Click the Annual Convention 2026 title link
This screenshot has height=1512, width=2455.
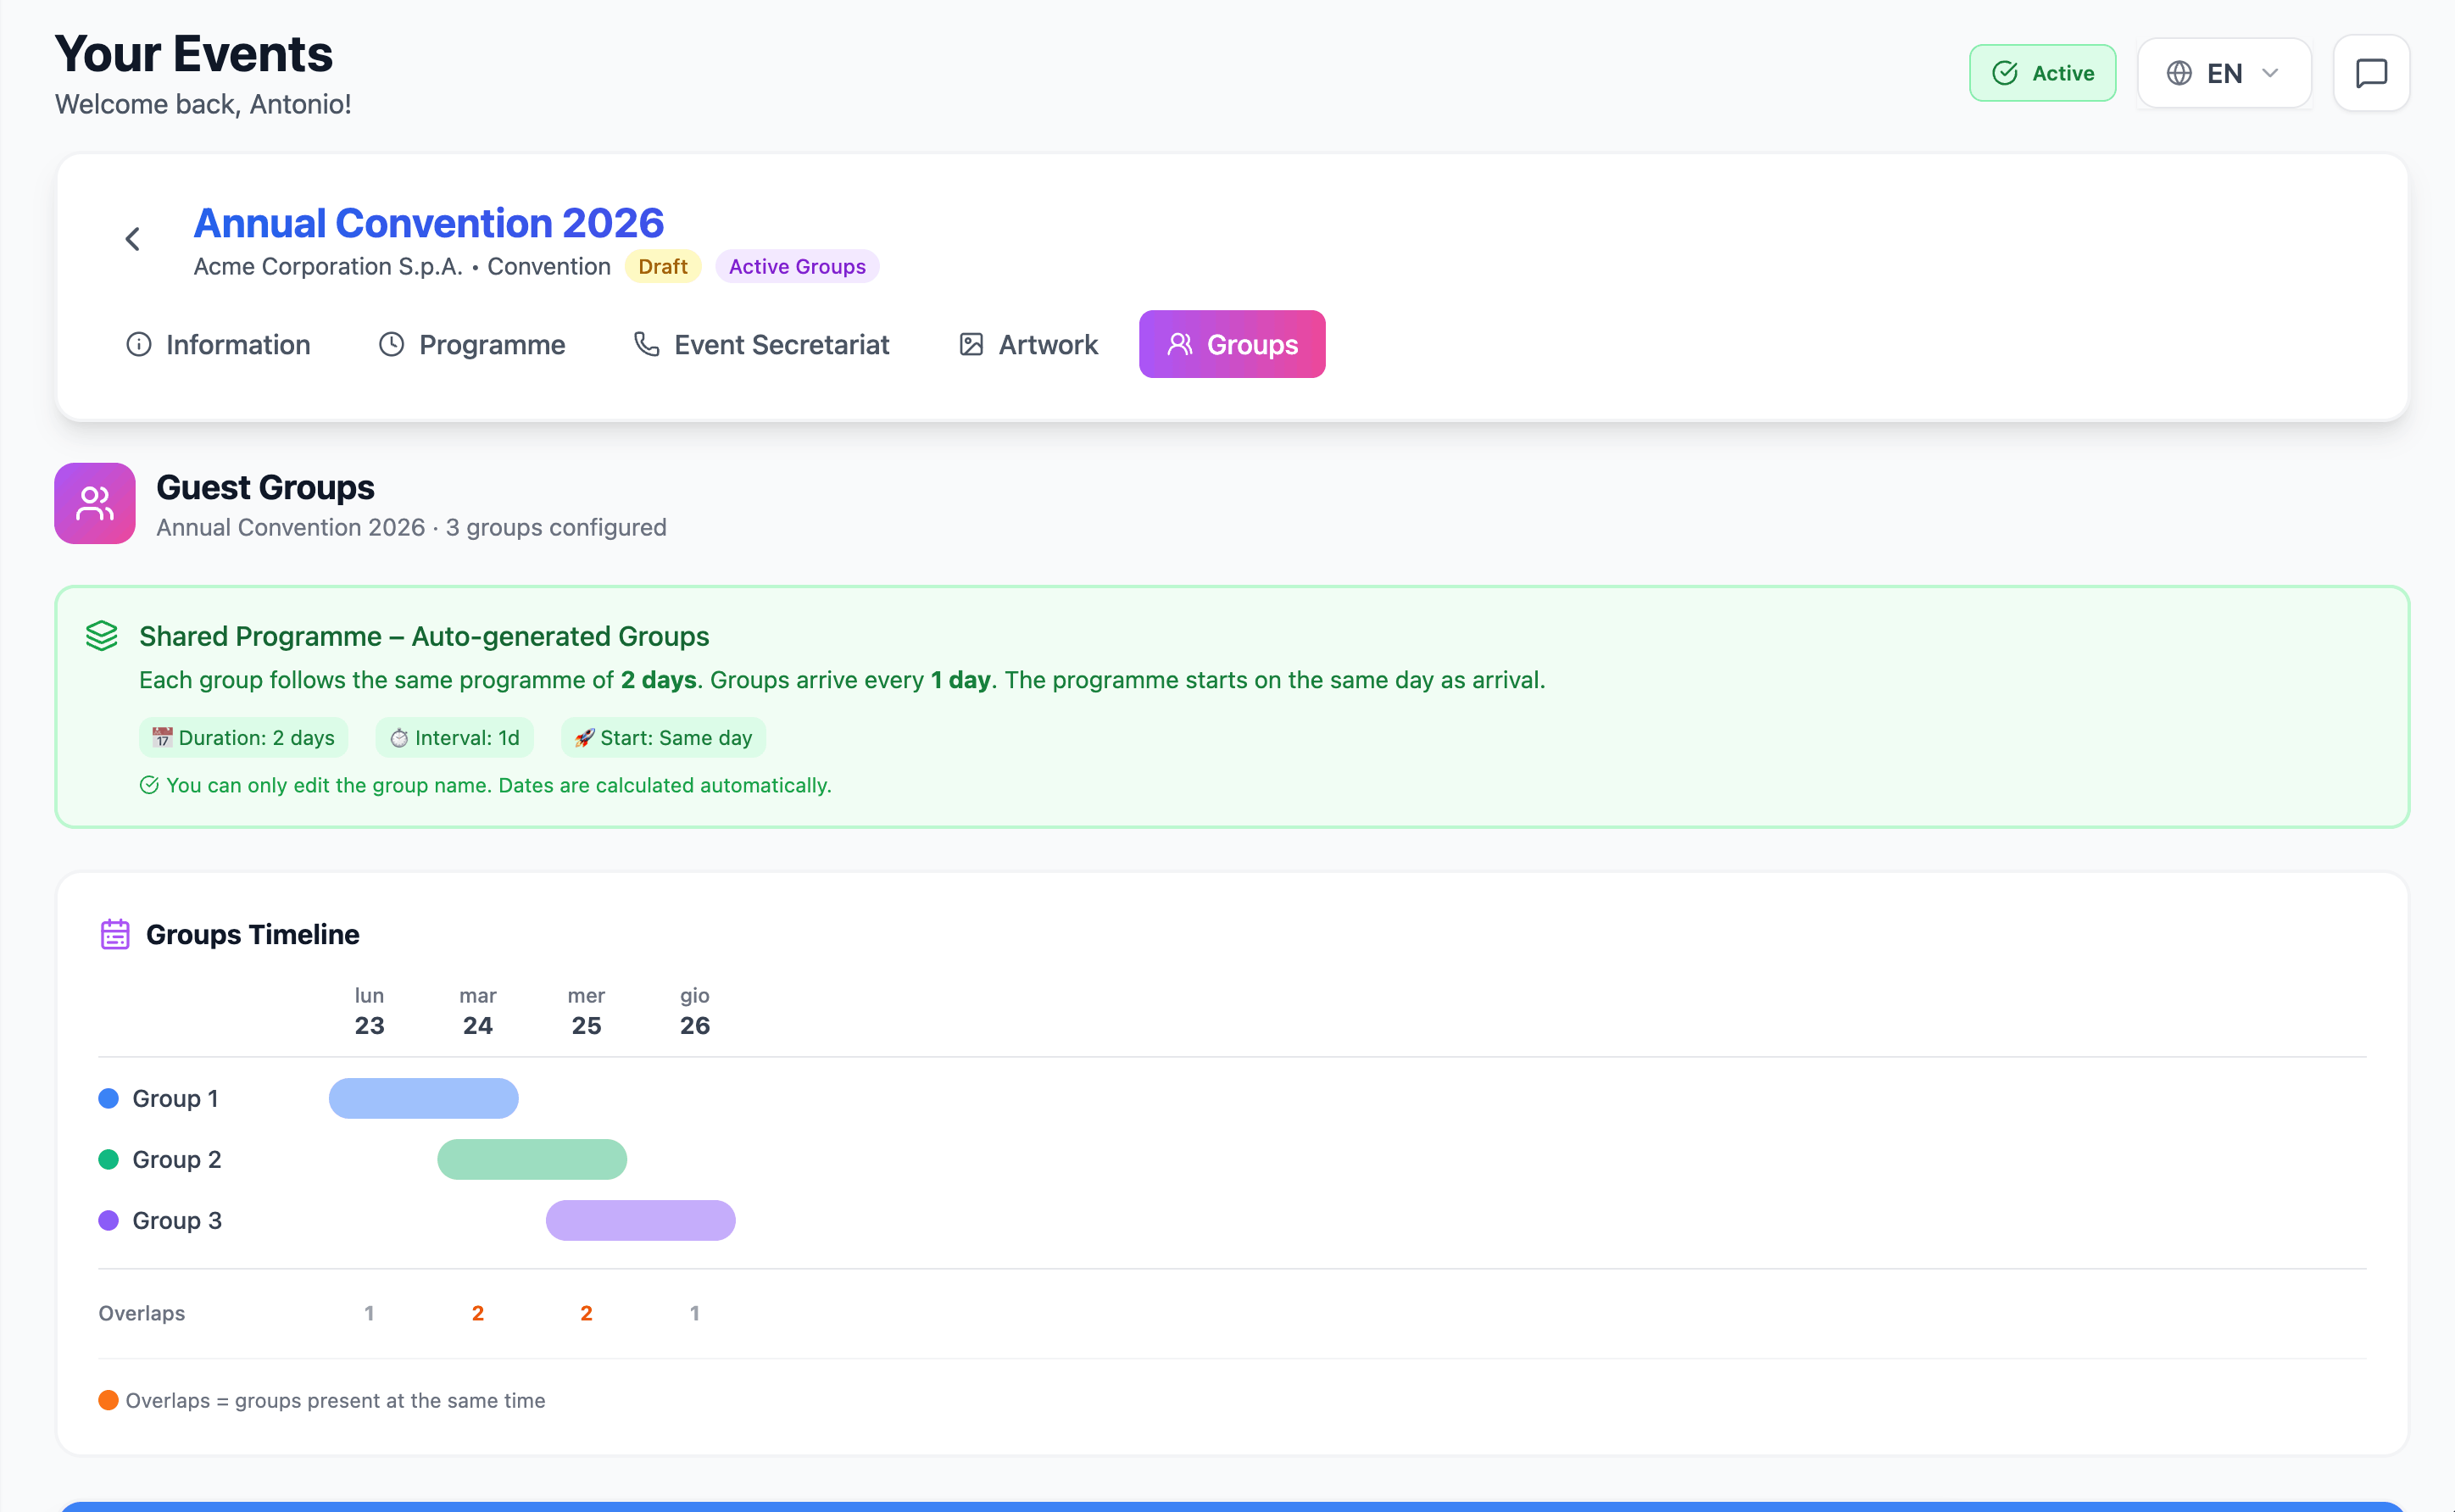point(429,223)
